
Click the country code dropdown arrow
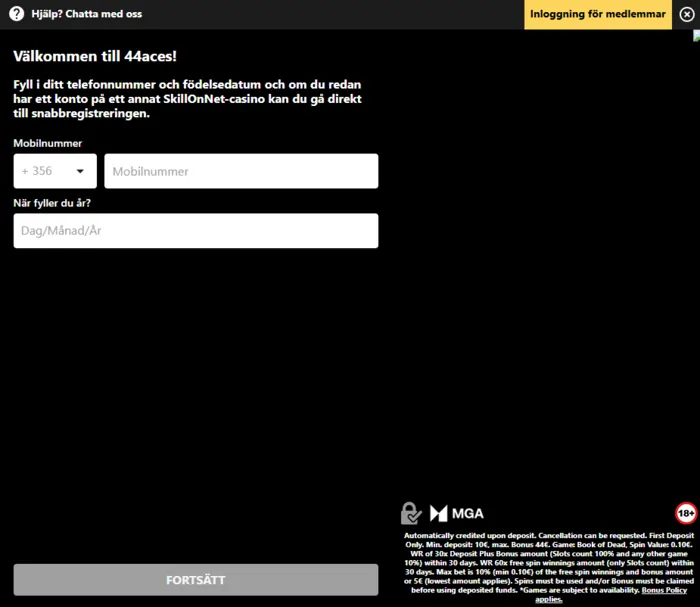[x=80, y=171]
